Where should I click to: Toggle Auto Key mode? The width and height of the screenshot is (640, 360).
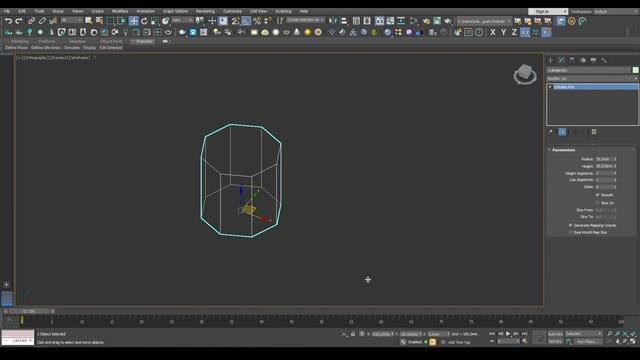555,334
